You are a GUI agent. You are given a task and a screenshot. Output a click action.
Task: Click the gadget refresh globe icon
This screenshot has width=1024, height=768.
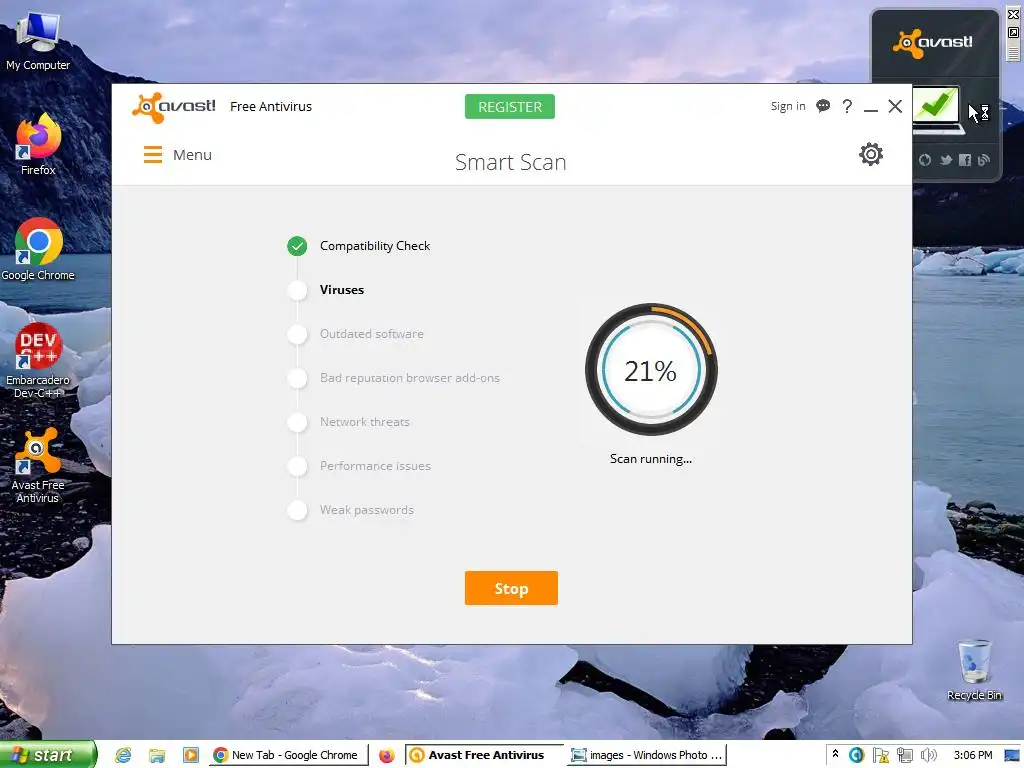(925, 160)
